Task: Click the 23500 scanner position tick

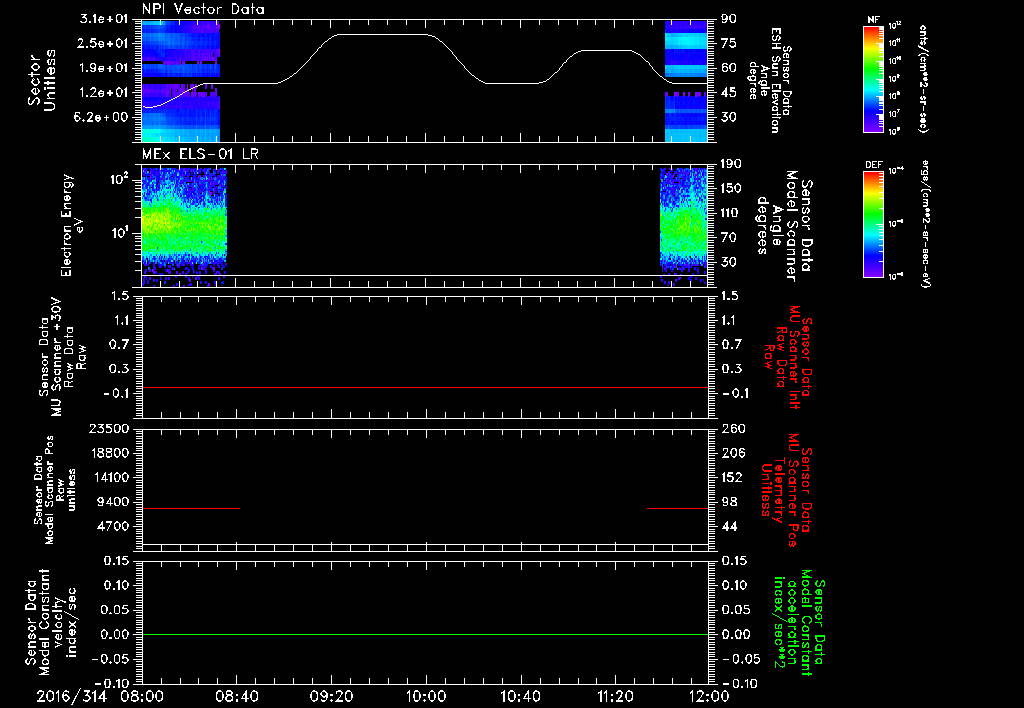Action: click(108, 428)
